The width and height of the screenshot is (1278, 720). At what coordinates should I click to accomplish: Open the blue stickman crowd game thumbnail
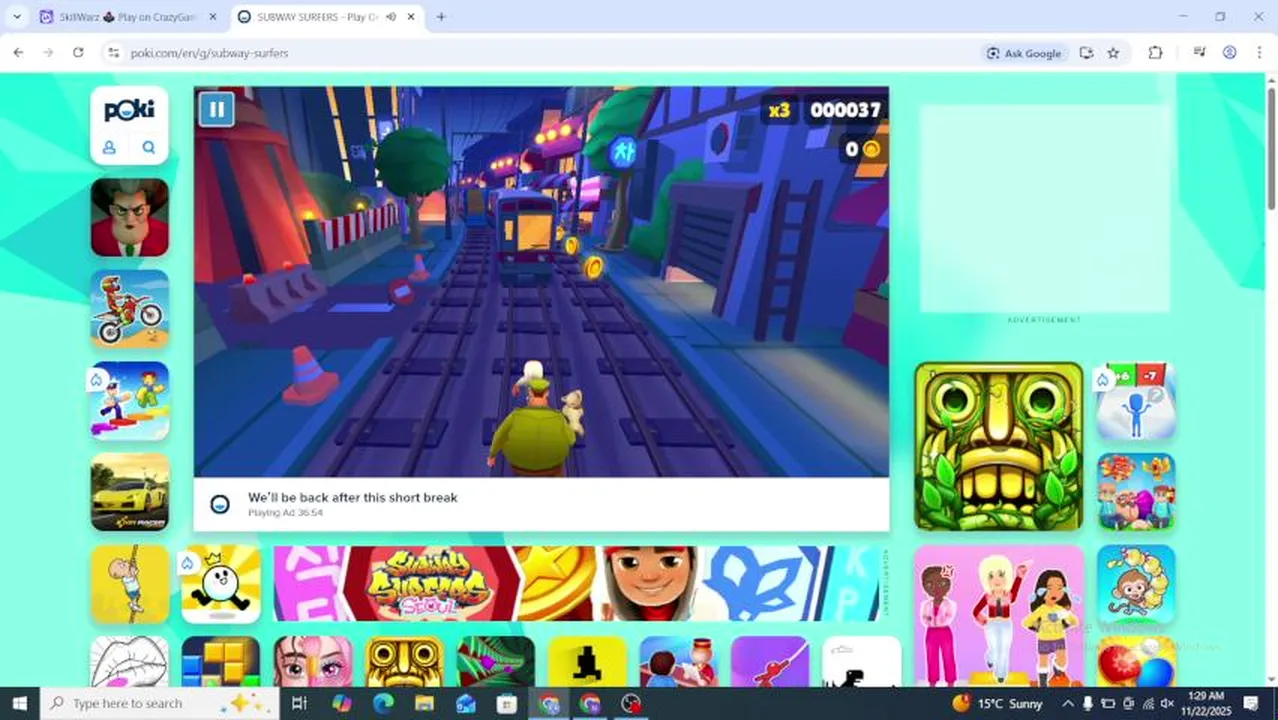click(1136, 401)
